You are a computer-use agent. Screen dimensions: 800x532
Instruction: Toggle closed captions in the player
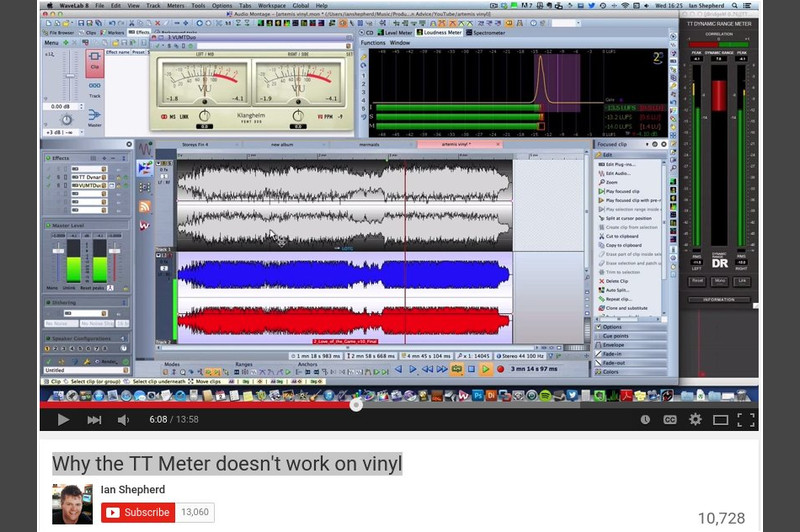669,419
